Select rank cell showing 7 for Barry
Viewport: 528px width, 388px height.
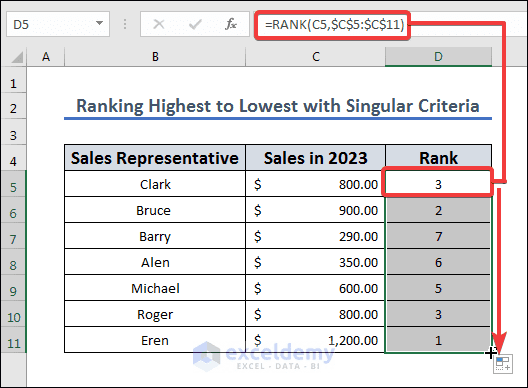438,236
